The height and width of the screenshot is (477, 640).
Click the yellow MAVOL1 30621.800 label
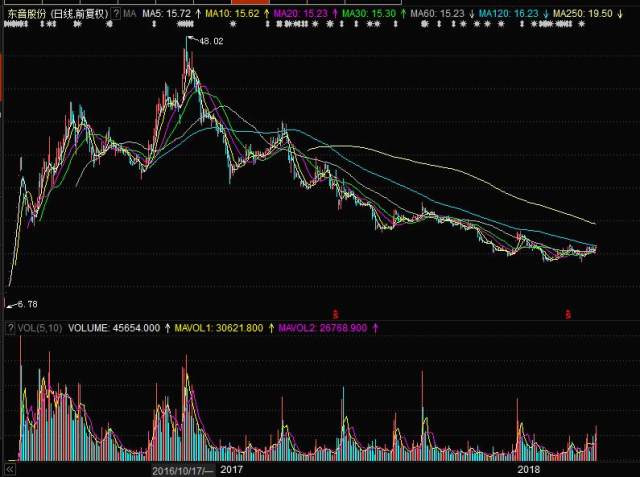[220, 327]
